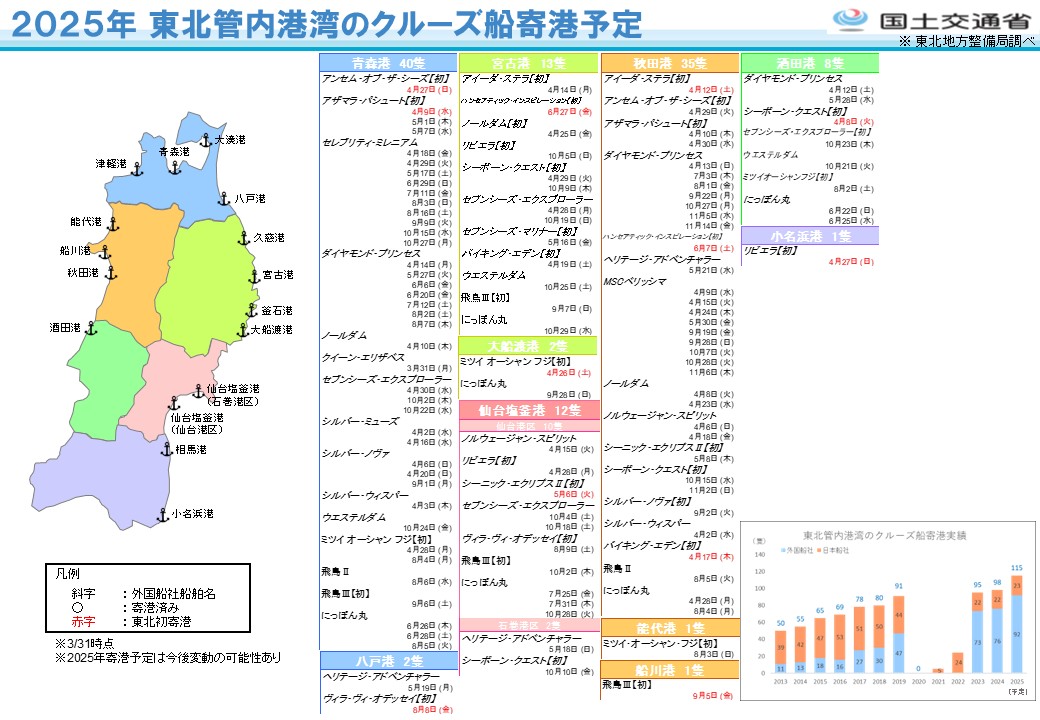Click リビエラ【初】 under 小名浜港

[770, 250]
